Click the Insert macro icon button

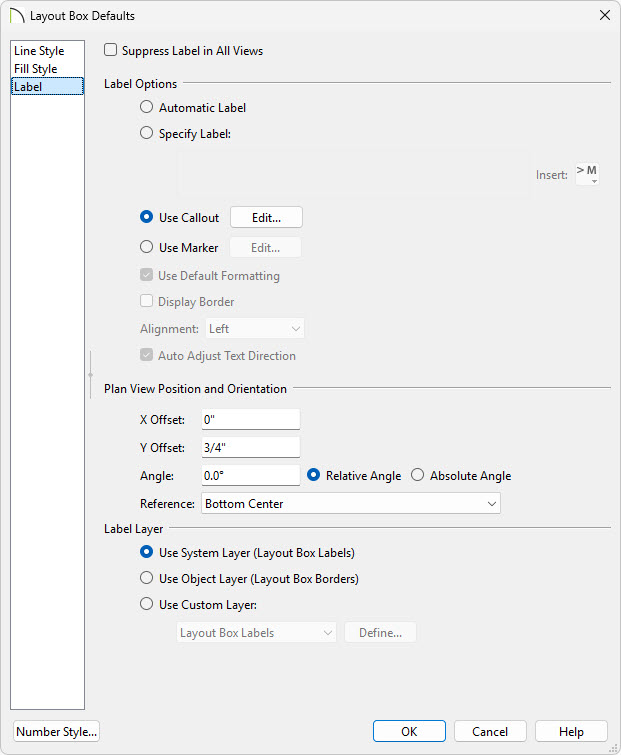tap(587, 174)
